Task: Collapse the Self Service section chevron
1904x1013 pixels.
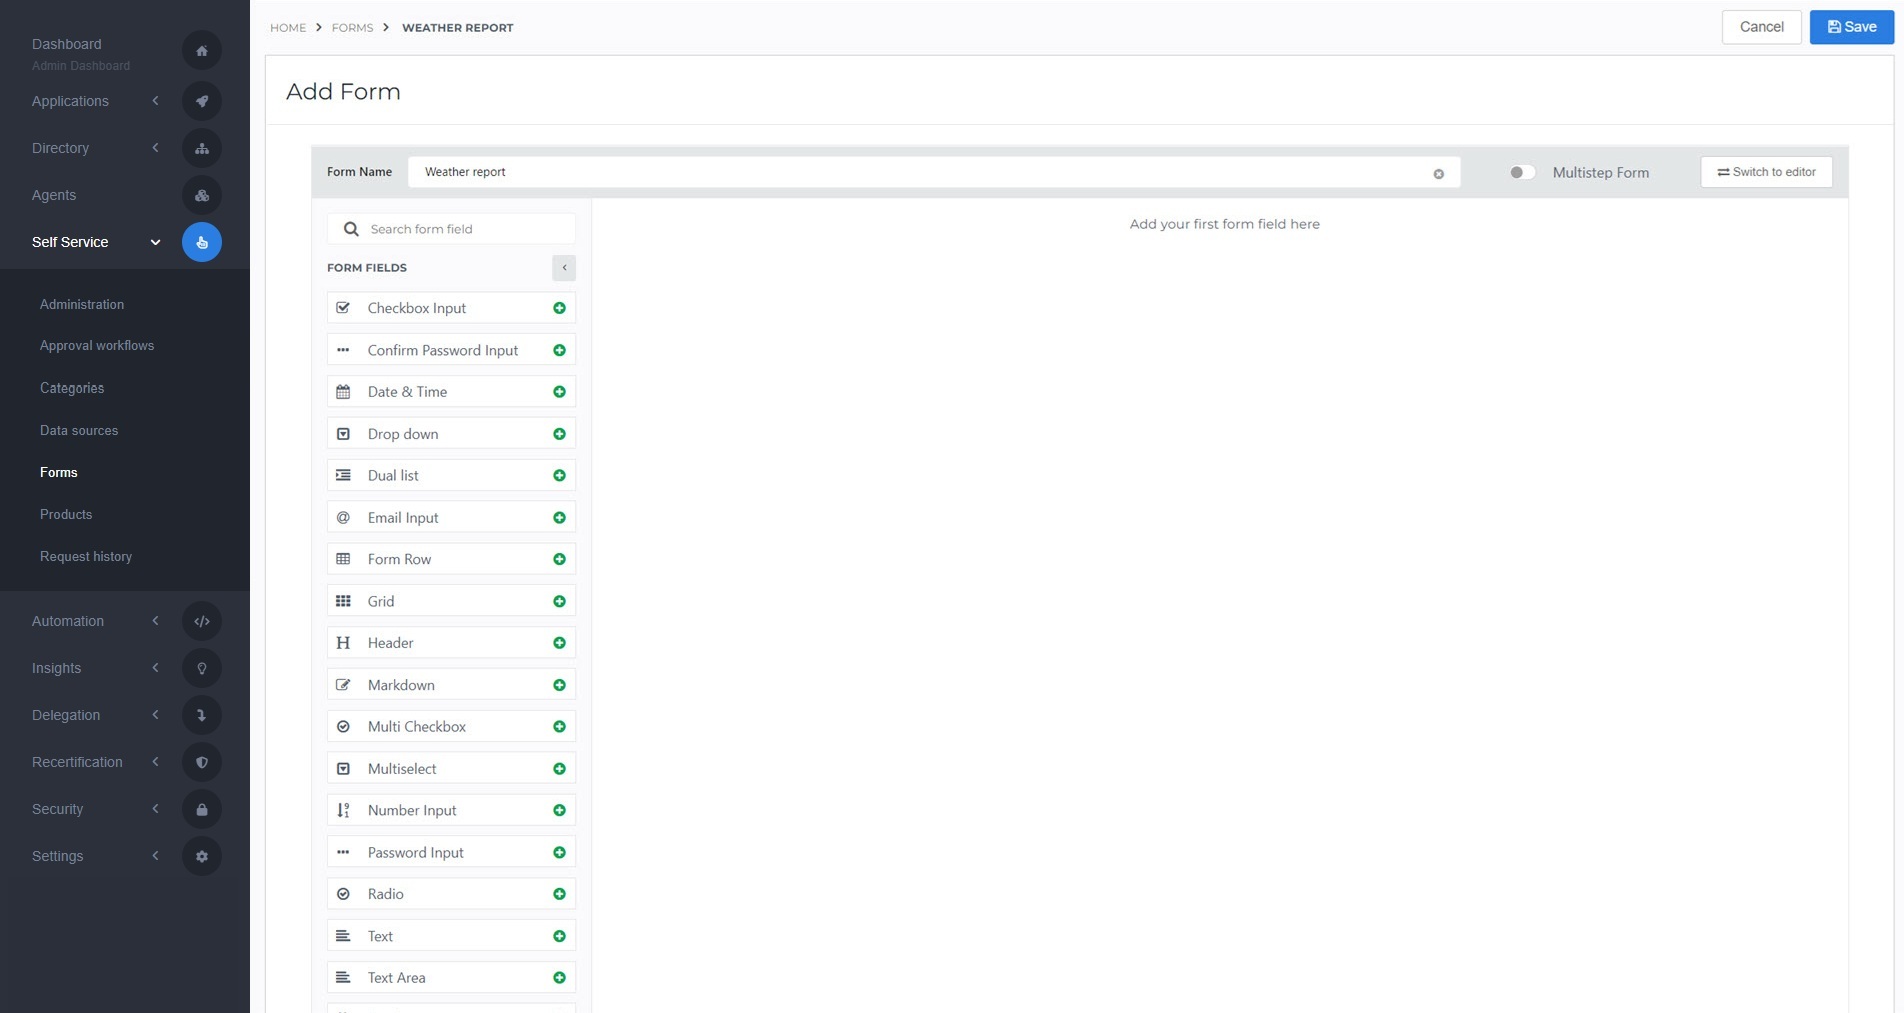Action: (x=155, y=242)
